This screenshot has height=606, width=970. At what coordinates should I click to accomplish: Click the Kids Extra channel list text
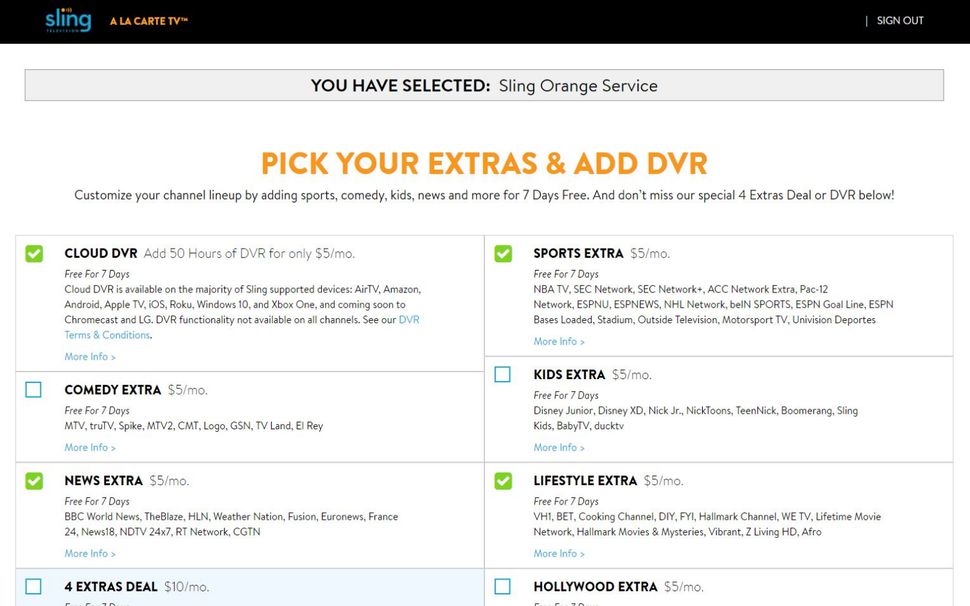point(695,418)
